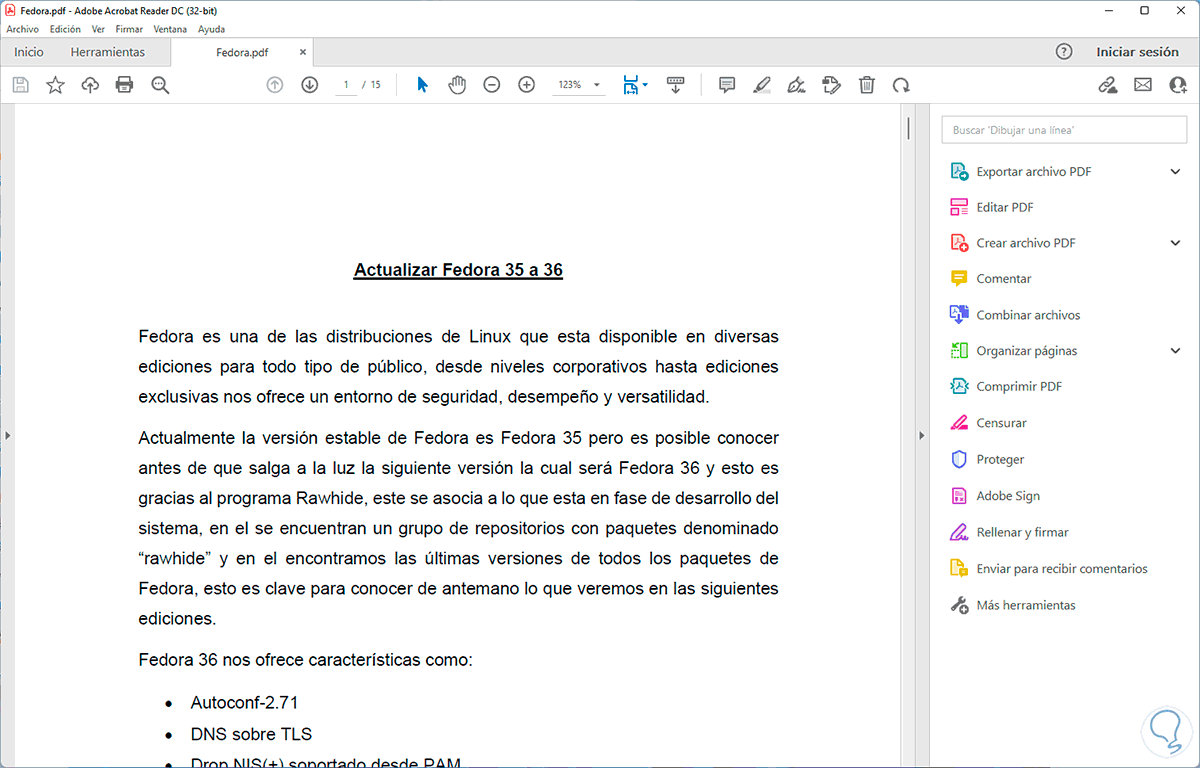This screenshot has width=1200, height=768.
Task: Delete with the trash icon
Action: [867, 85]
